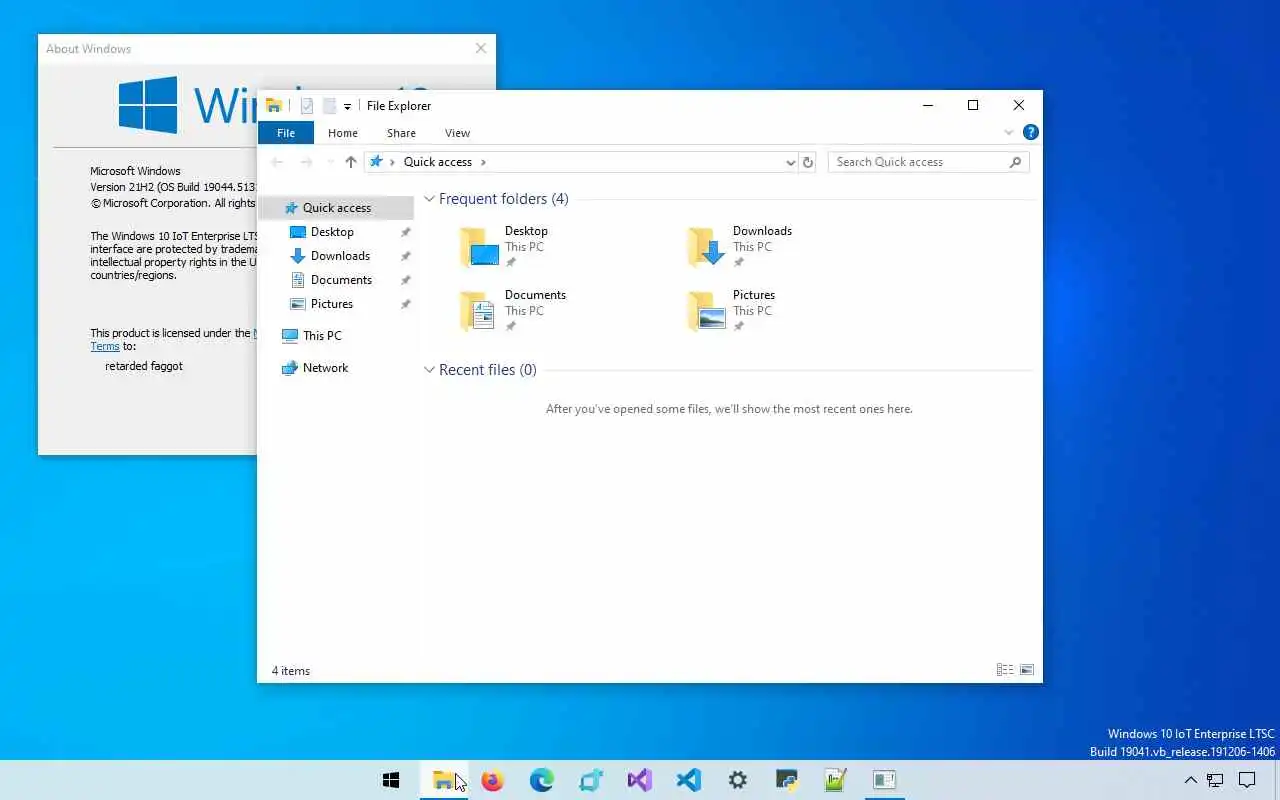Open the Recent locations dropdown next to Forward
The image size is (1280, 800).
(x=330, y=162)
